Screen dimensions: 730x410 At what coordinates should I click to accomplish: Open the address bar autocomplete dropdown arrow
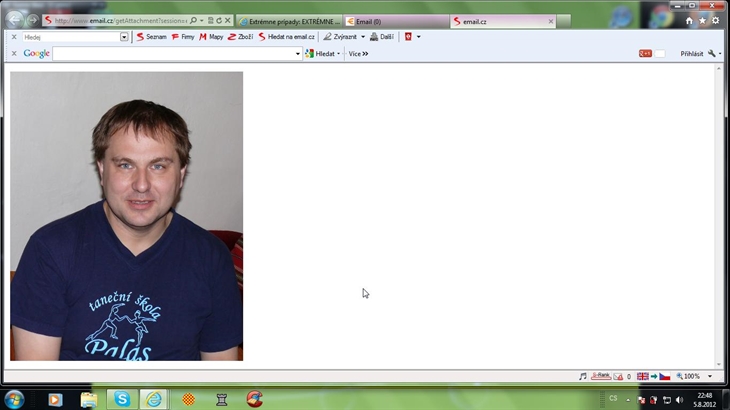point(202,21)
